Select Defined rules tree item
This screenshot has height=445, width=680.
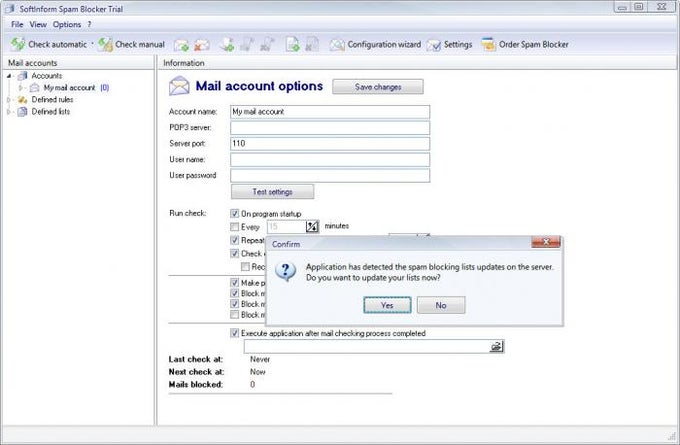(x=52, y=100)
